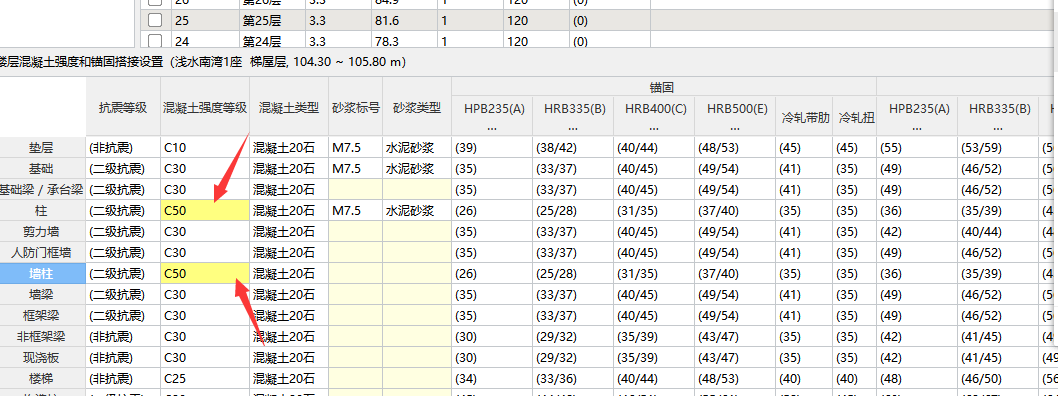The height and width of the screenshot is (396, 1058).
Task: Select the 框架梁 row header
Action: point(43,315)
